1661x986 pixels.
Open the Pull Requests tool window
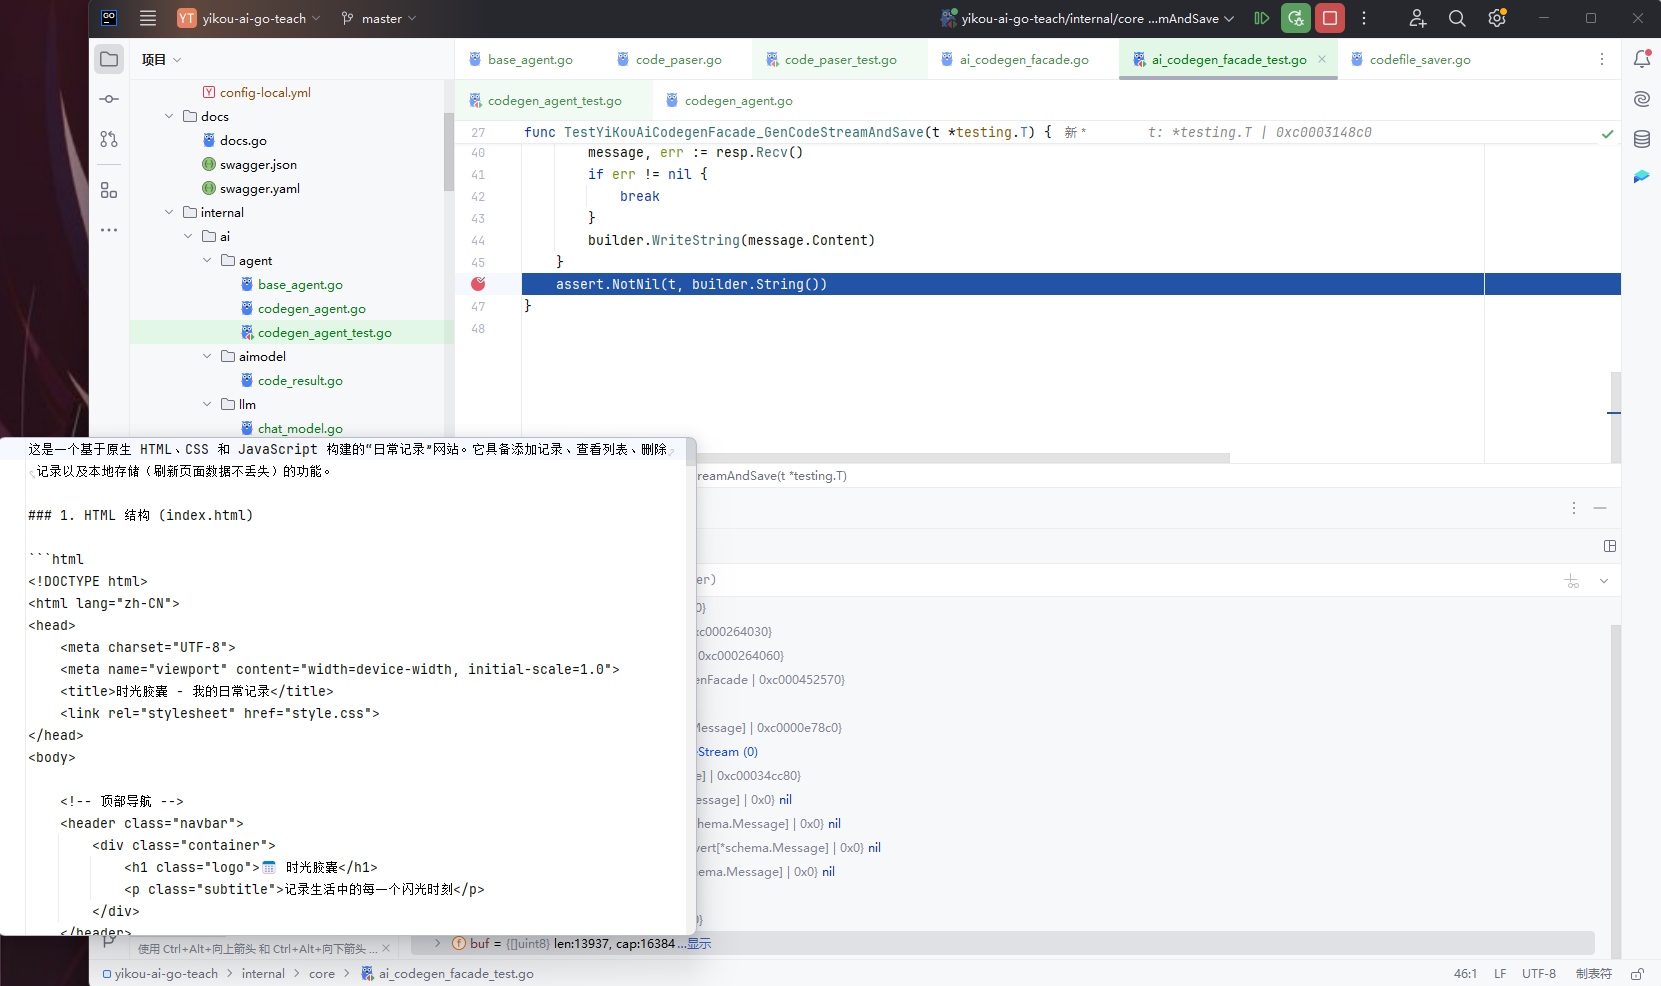point(109,139)
